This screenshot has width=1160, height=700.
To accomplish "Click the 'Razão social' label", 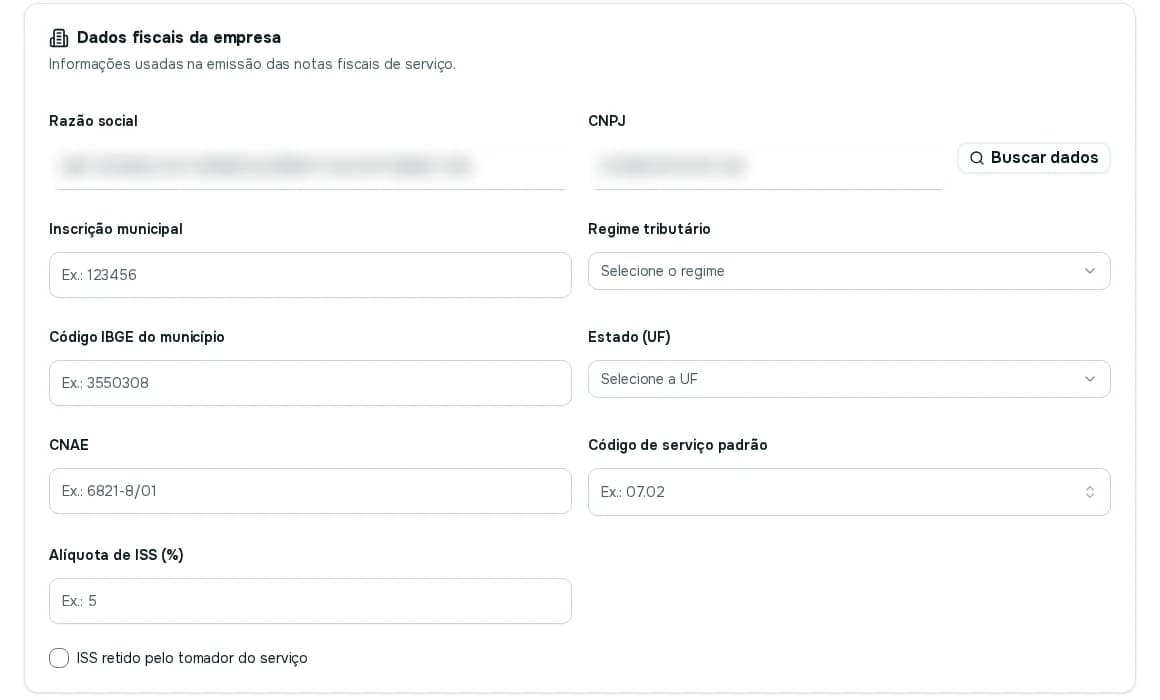I will (x=93, y=121).
